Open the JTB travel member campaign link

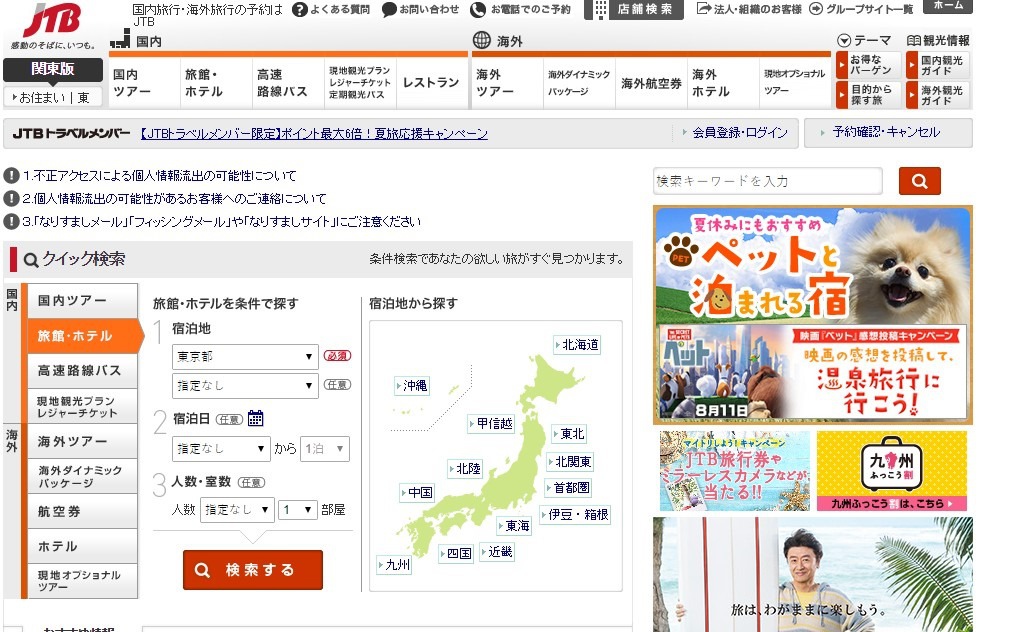click(314, 134)
